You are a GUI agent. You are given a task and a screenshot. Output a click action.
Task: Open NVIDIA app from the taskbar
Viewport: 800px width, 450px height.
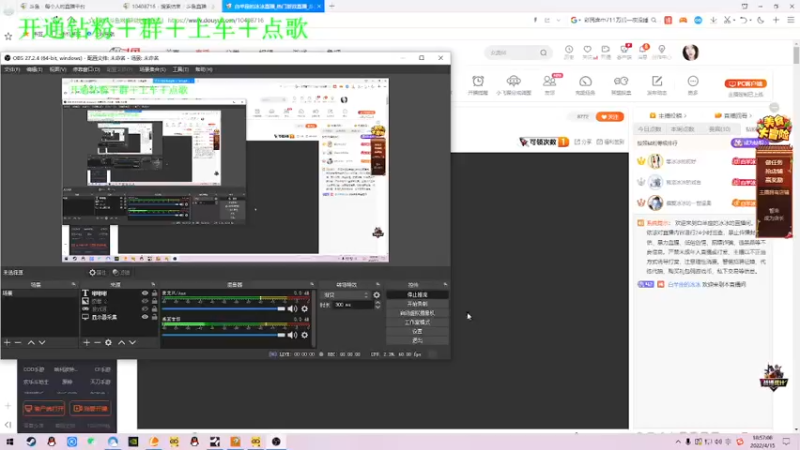point(133,442)
